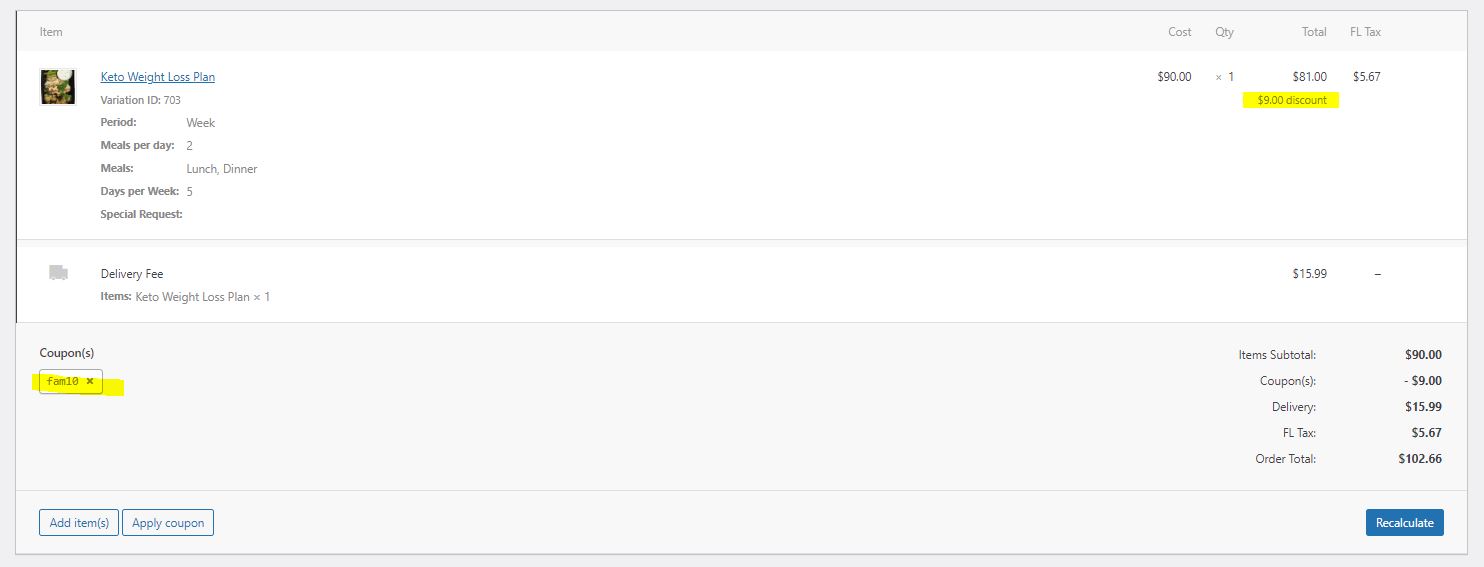Click the Add item(s) button
Viewport: 1484px width, 567px height.
[79, 522]
